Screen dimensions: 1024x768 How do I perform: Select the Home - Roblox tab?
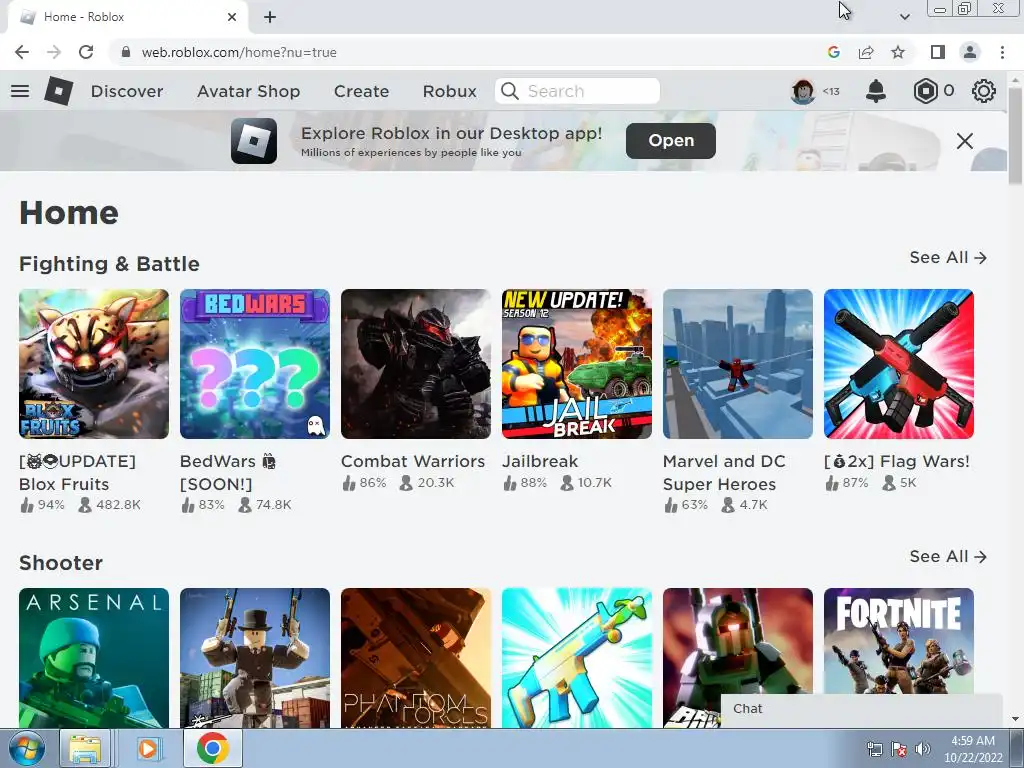click(x=127, y=17)
